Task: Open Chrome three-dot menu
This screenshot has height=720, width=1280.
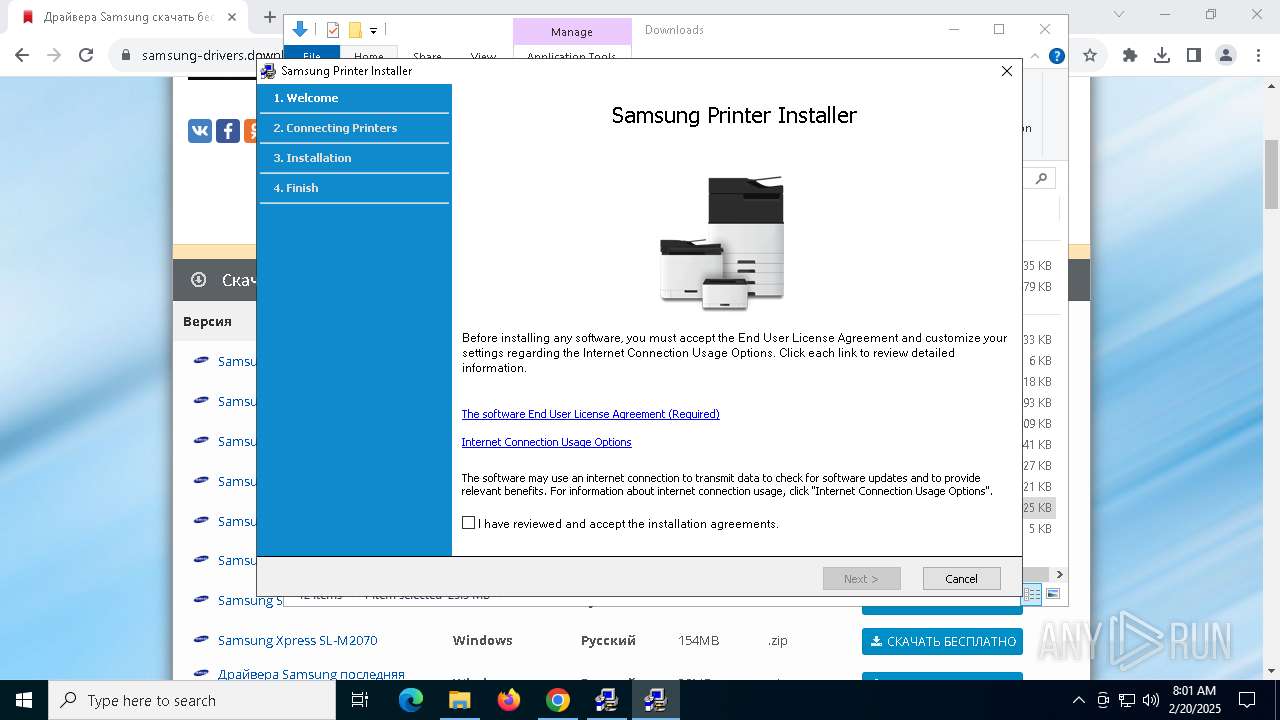Action: 1256,55
